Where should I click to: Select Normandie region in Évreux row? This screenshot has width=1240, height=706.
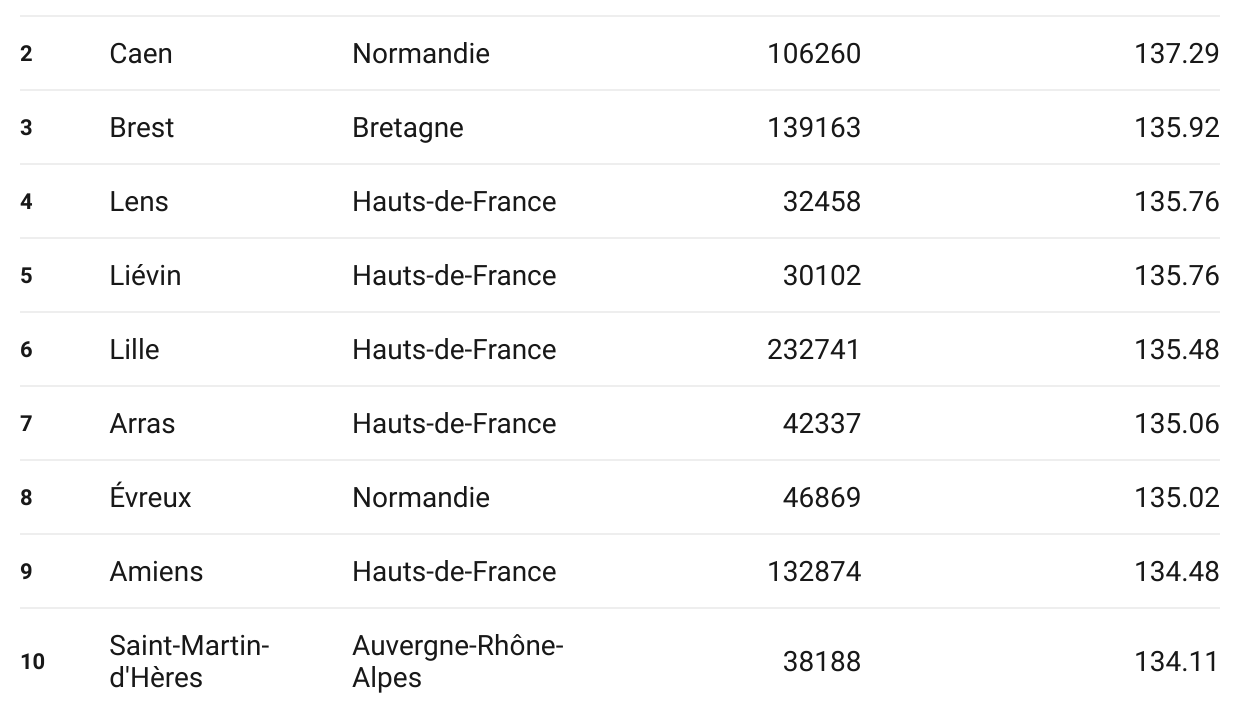[x=421, y=497]
